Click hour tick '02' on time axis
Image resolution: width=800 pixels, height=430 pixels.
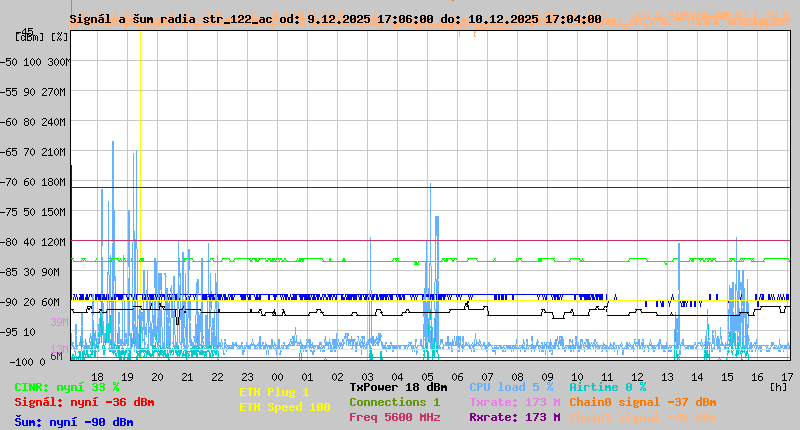tap(337, 377)
